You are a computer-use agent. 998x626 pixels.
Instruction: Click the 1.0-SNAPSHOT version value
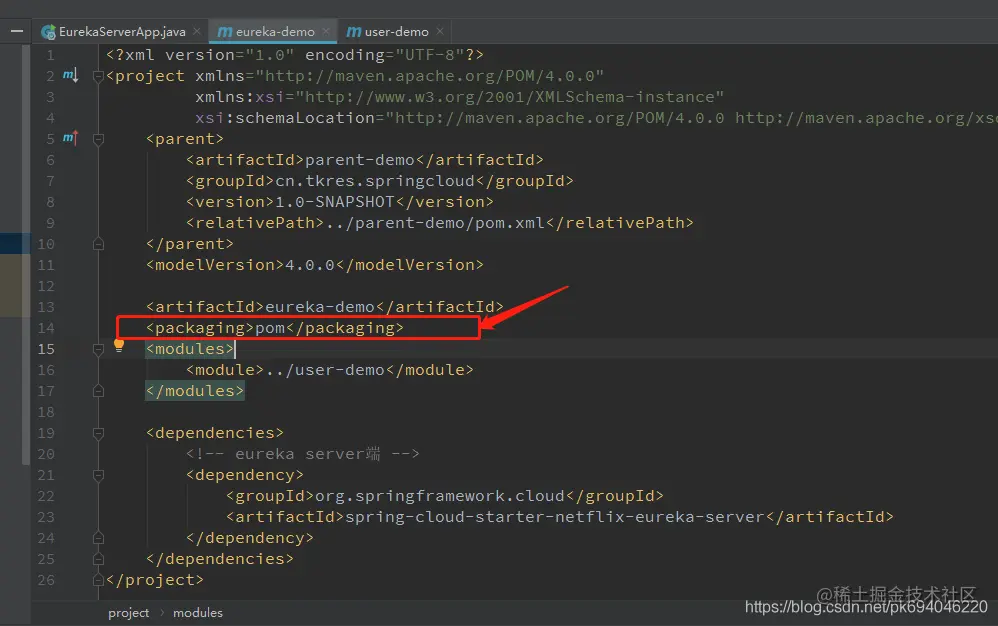(335, 202)
